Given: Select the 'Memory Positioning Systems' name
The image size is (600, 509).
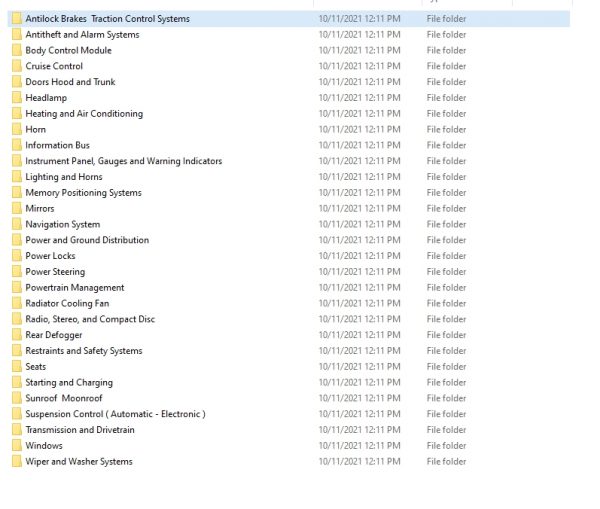Looking at the screenshot, I should [x=83, y=193].
